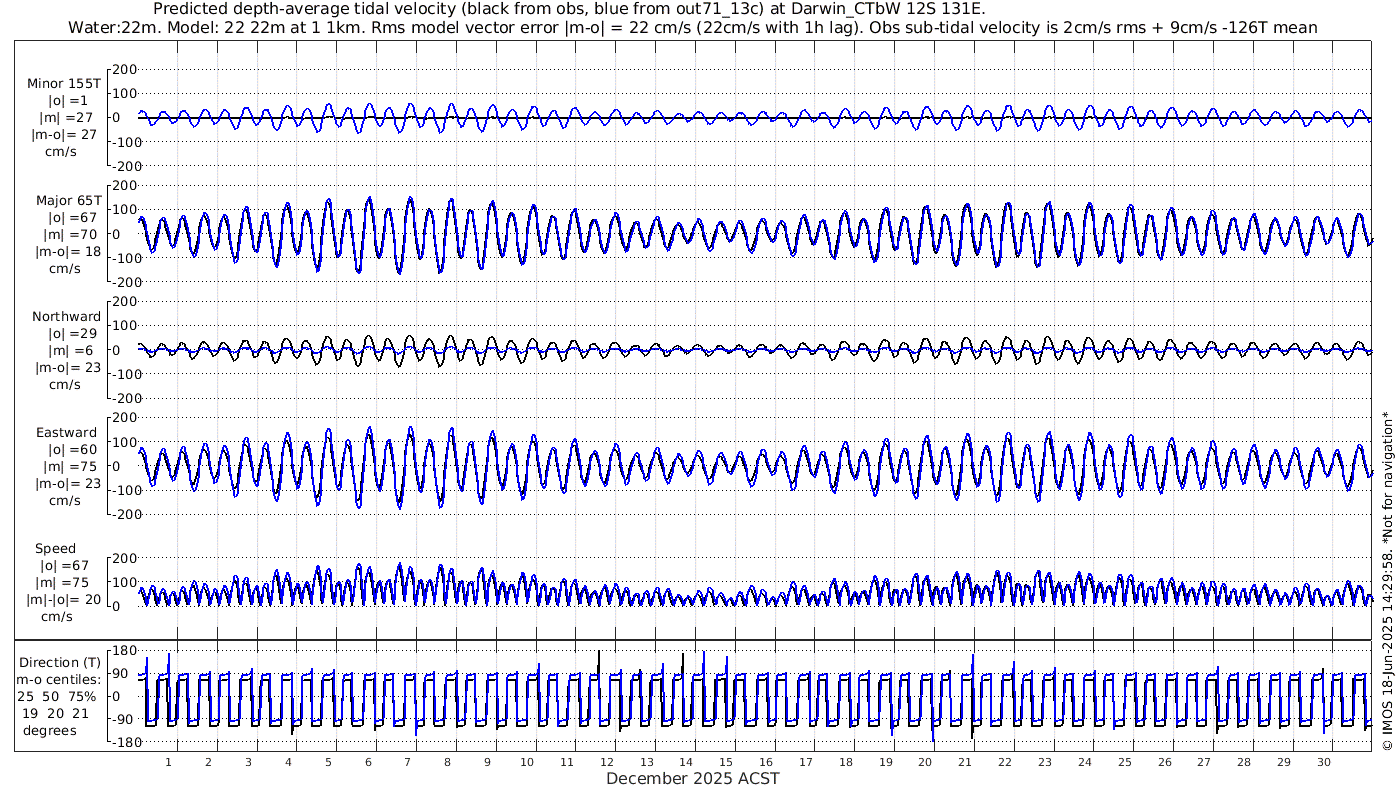The image size is (1400, 800).
Task: Click the '19 20 21' centile values
Action: coord(59,713)
